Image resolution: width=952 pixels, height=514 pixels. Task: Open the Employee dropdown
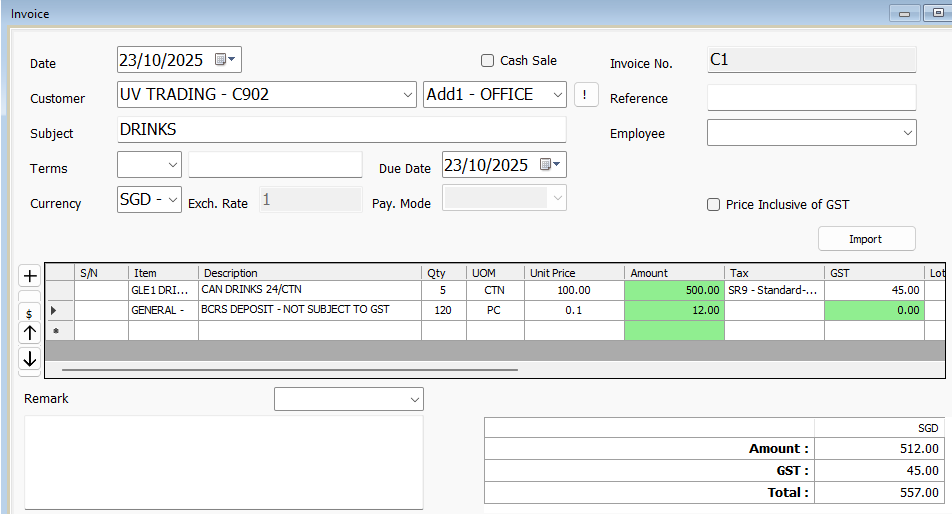click(x=906, y=133)
